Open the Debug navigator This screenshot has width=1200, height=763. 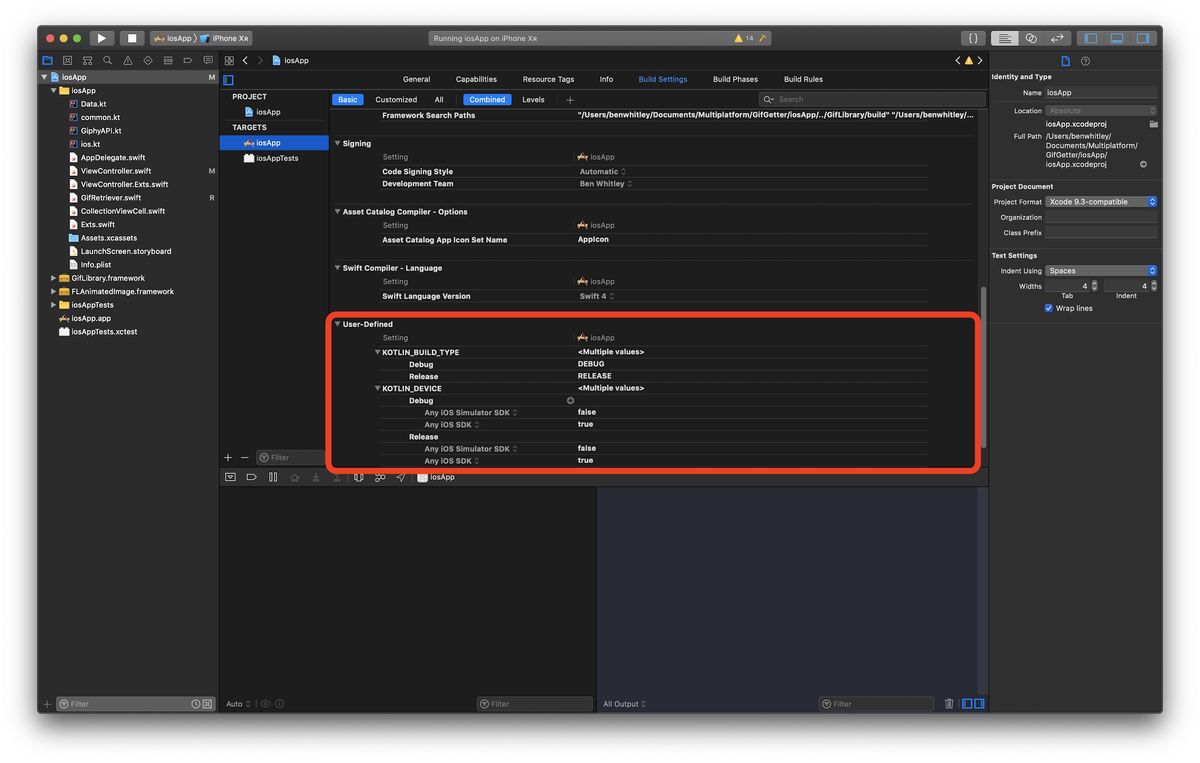coord(167,60)
